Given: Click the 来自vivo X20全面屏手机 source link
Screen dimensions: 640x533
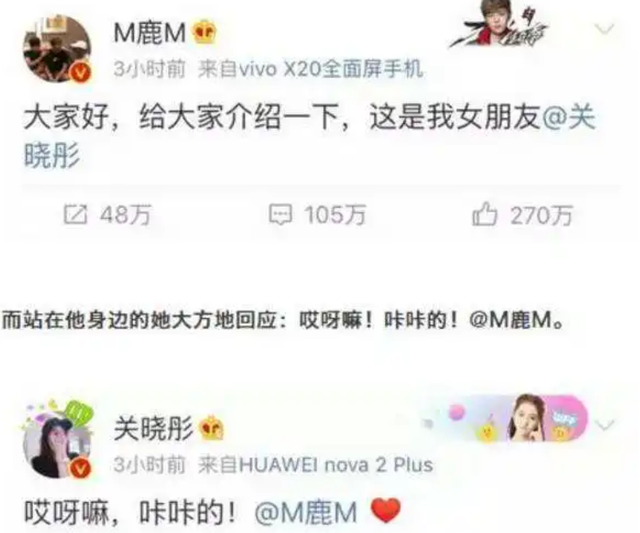Looking at the screenshot, I should (310, 69).
